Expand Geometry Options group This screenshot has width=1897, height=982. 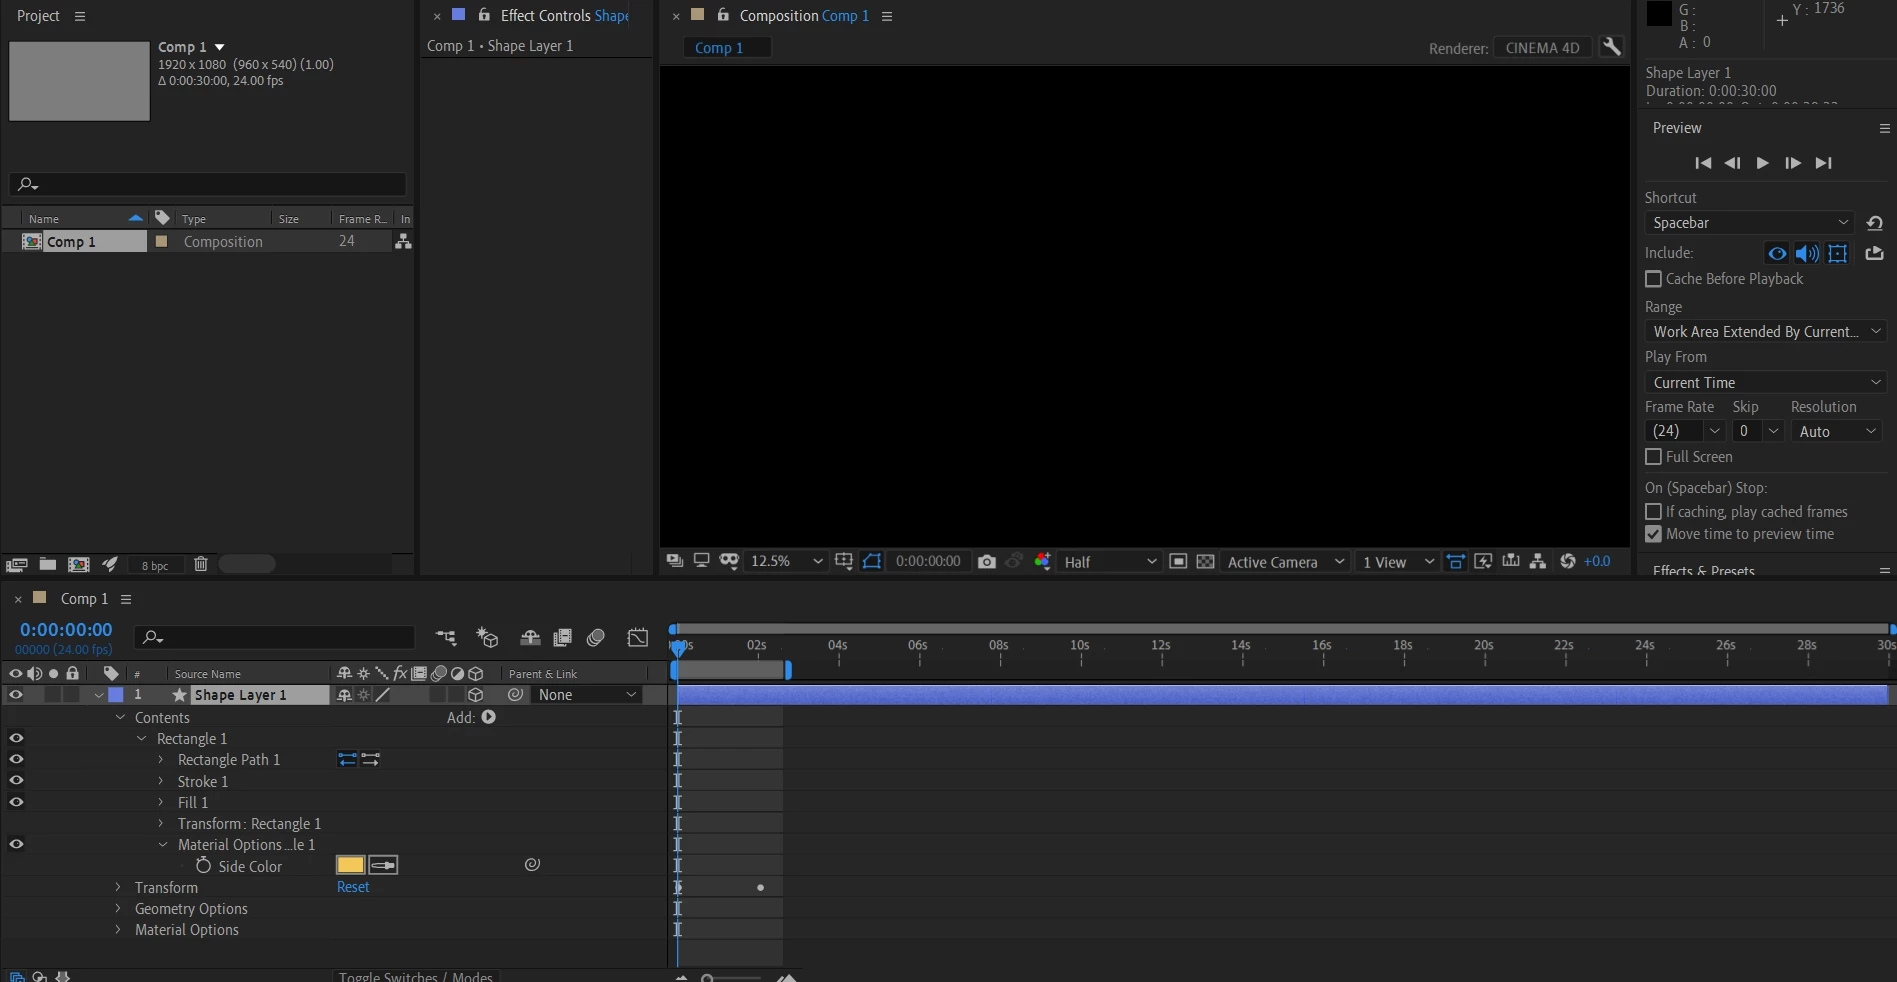(x=118, y=909)
